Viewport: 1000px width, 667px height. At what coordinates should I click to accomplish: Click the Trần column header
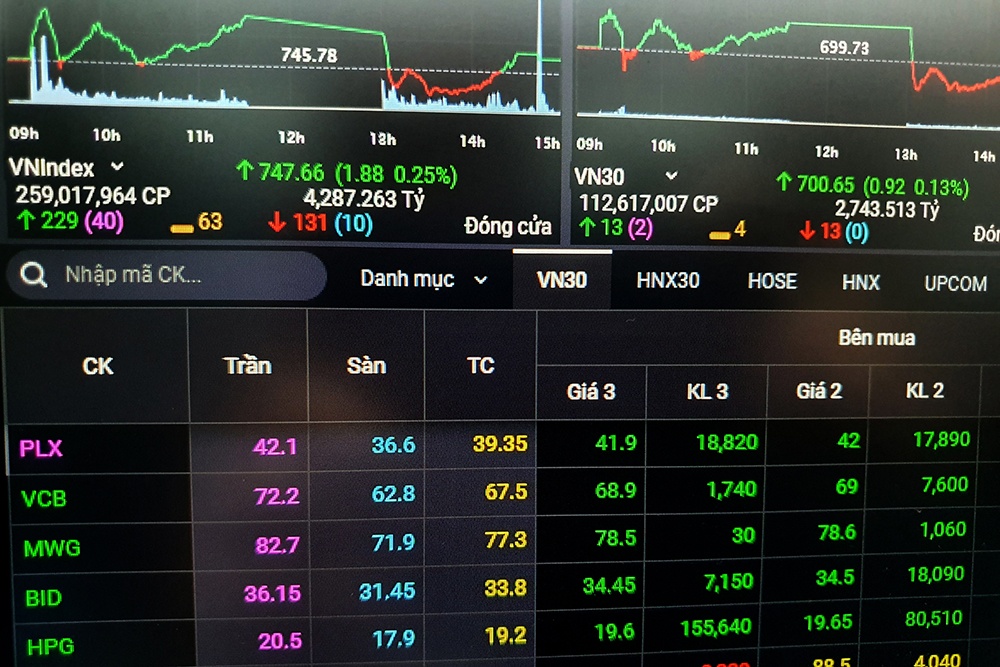coord(247,365)
